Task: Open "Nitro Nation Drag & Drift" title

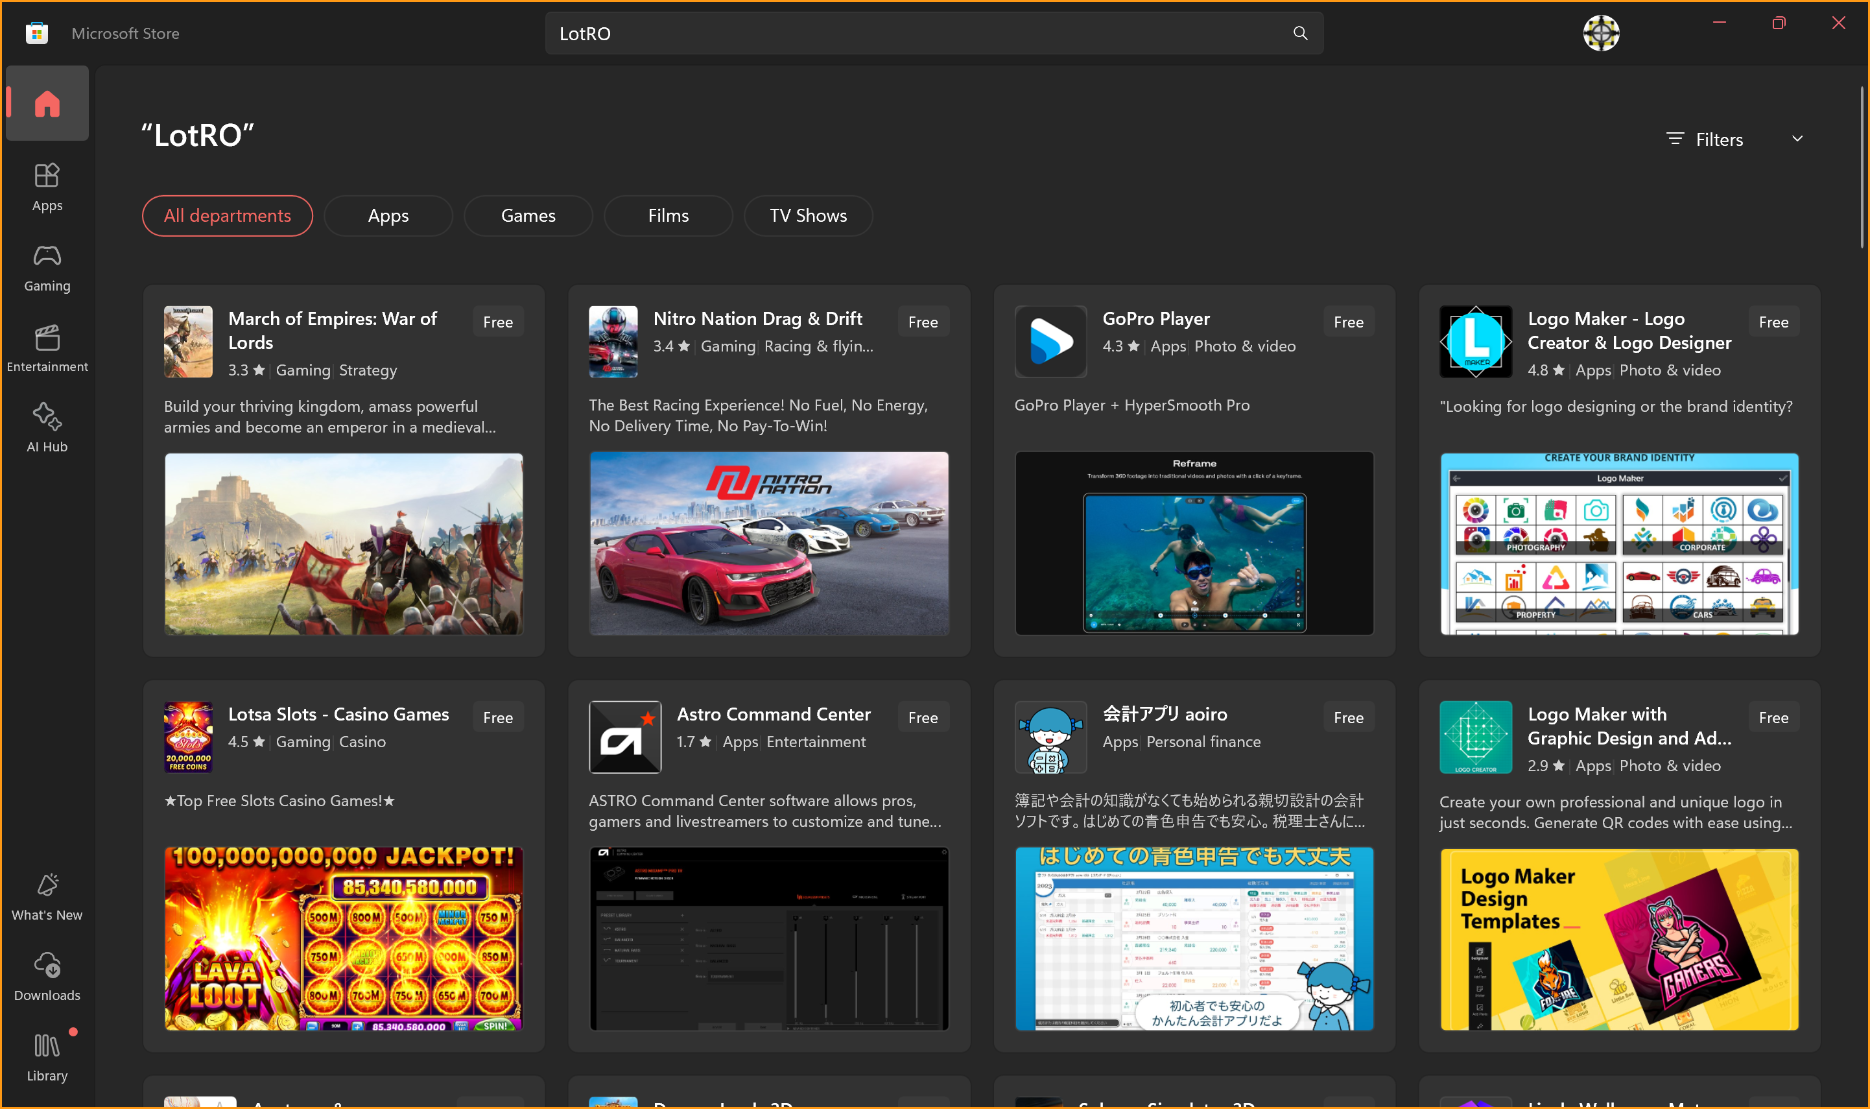Action: click(x=758, y=319)
